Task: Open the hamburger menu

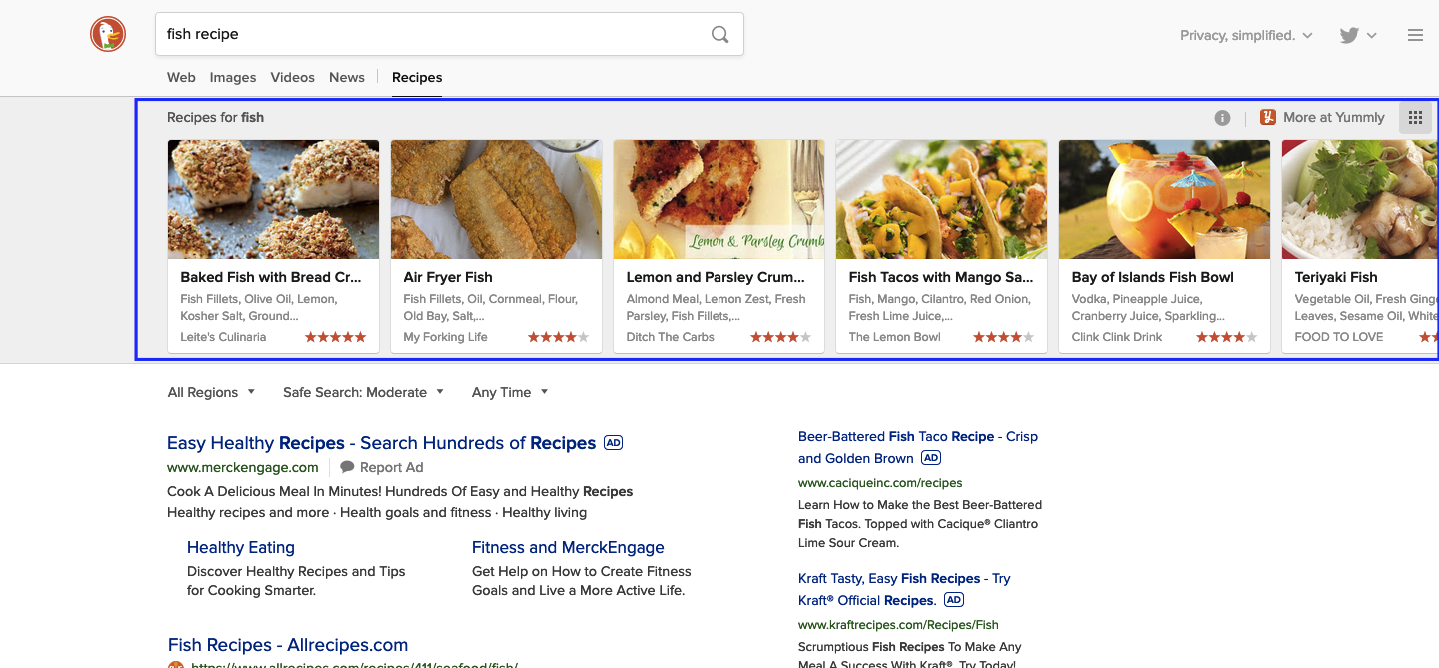Action: point(1415,34)
